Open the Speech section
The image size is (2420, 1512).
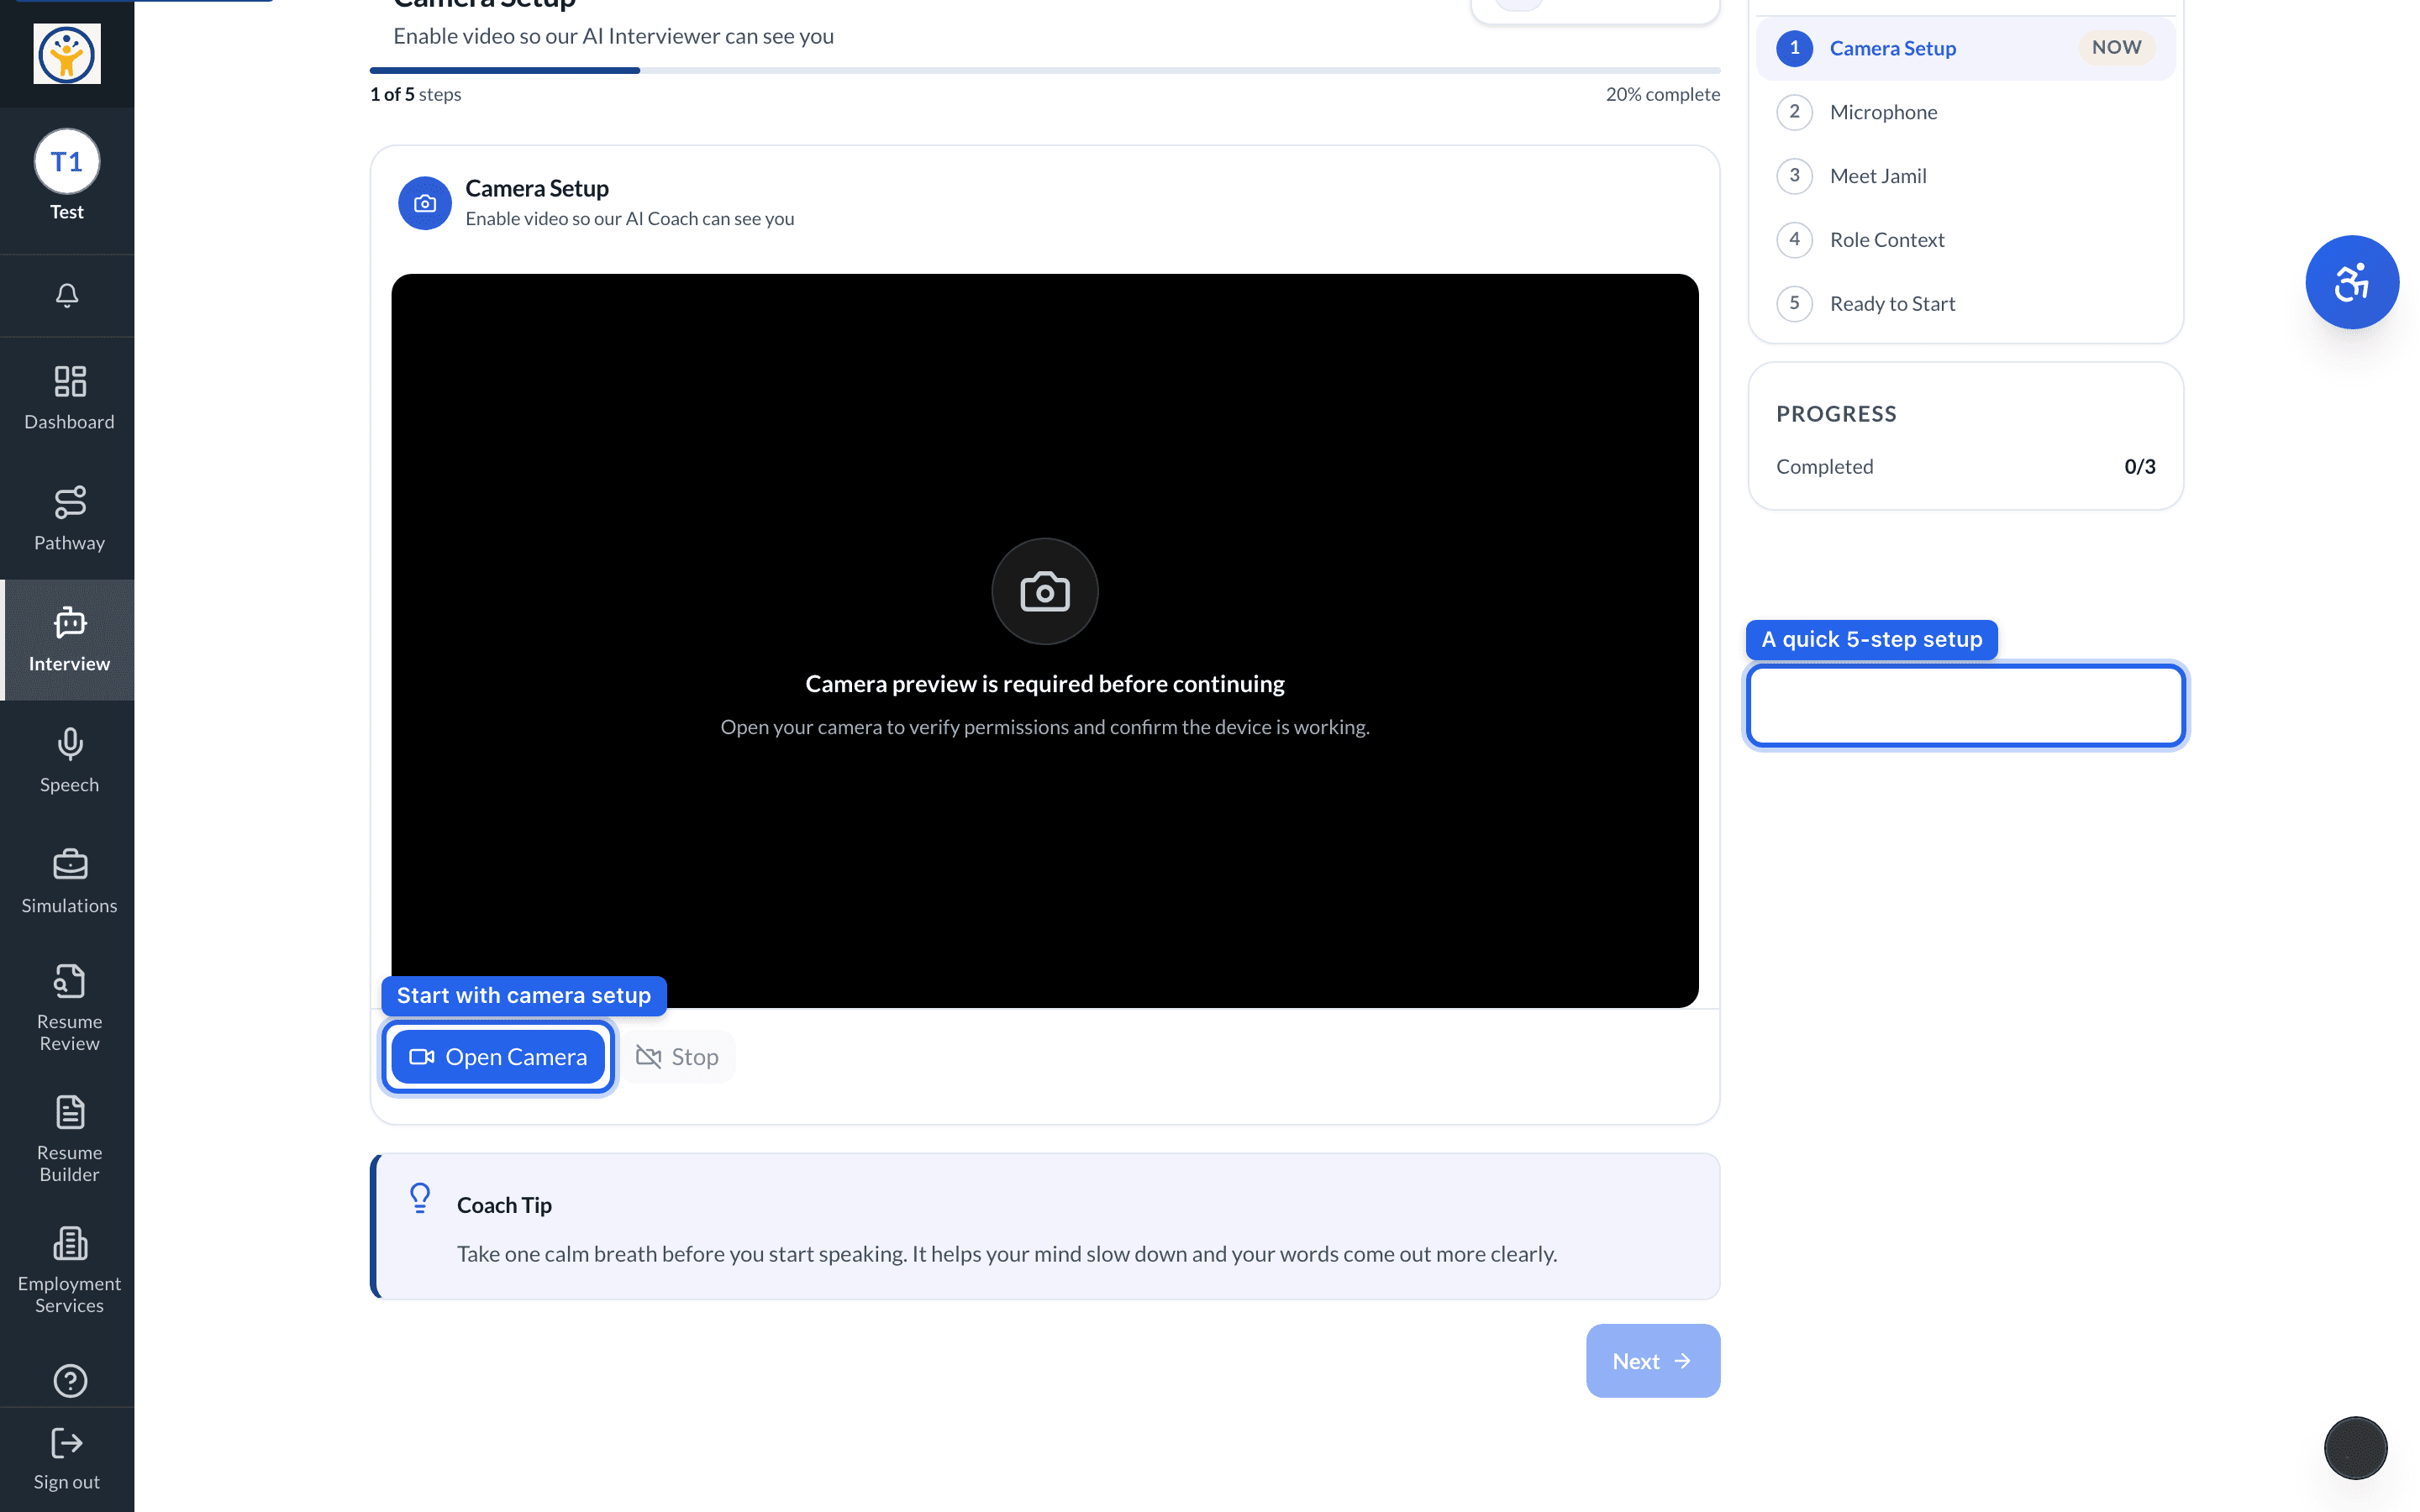pos(69,761)
